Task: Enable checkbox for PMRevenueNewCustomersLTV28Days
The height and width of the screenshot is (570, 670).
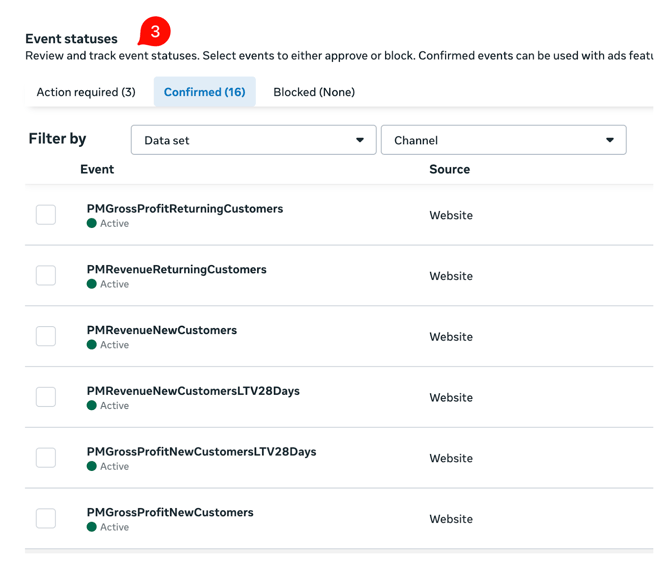Action: (46, 397)
